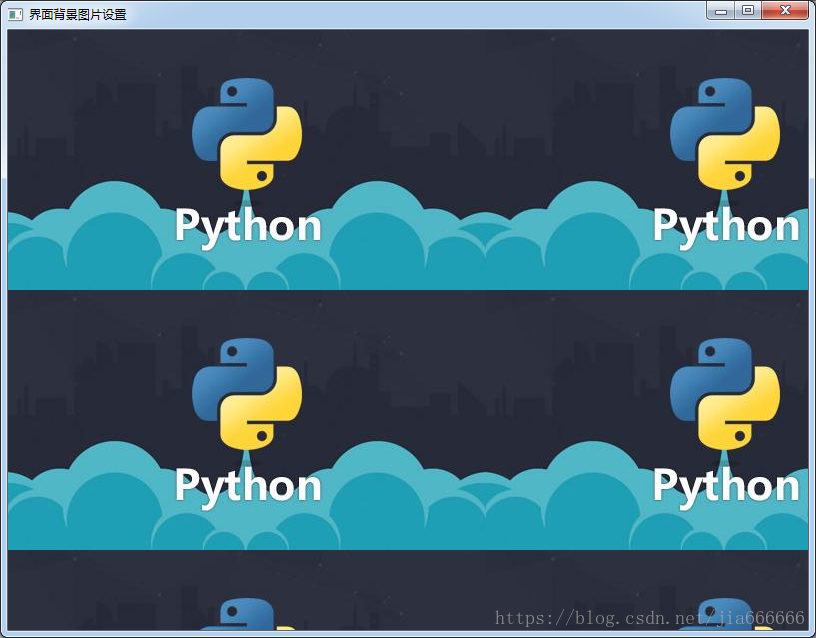Click the teal cloud band between the two tile rows
Screen dimensions: 816x638
[450, 270]
